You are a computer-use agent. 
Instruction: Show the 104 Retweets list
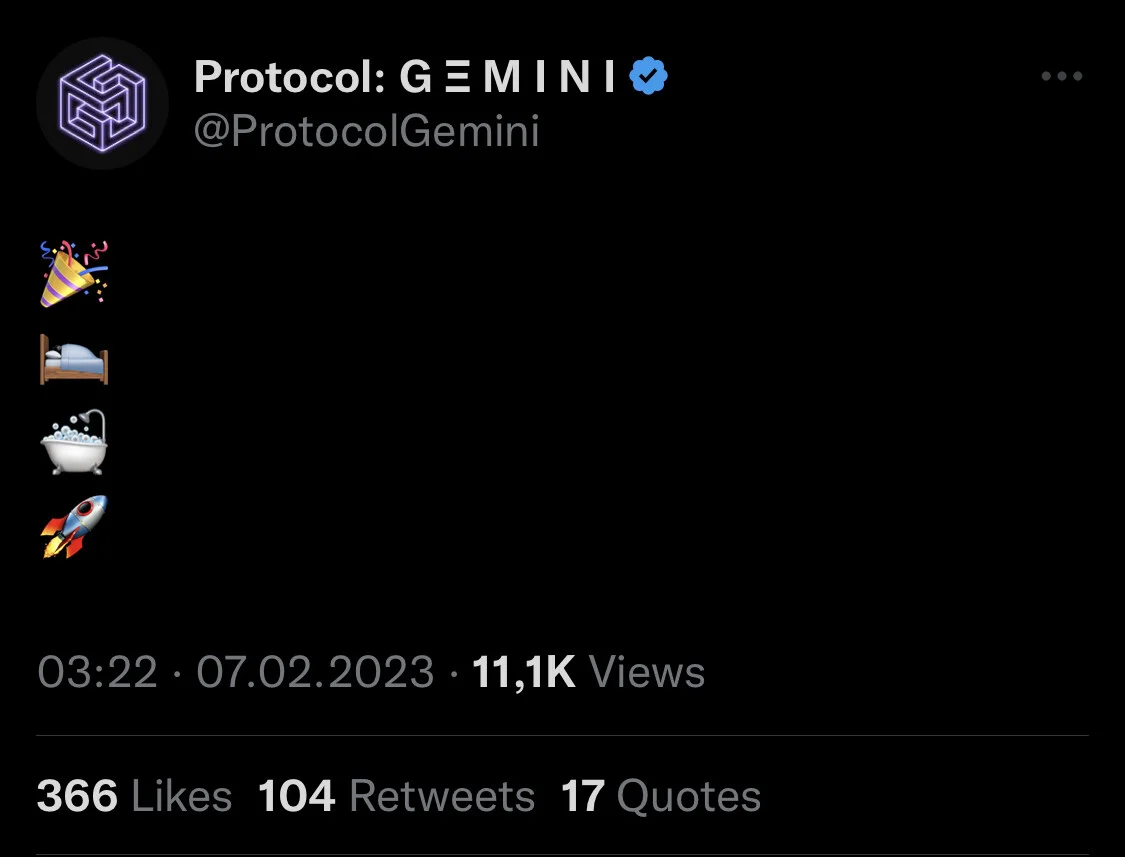pyautogui.click(x=397, y=796)
